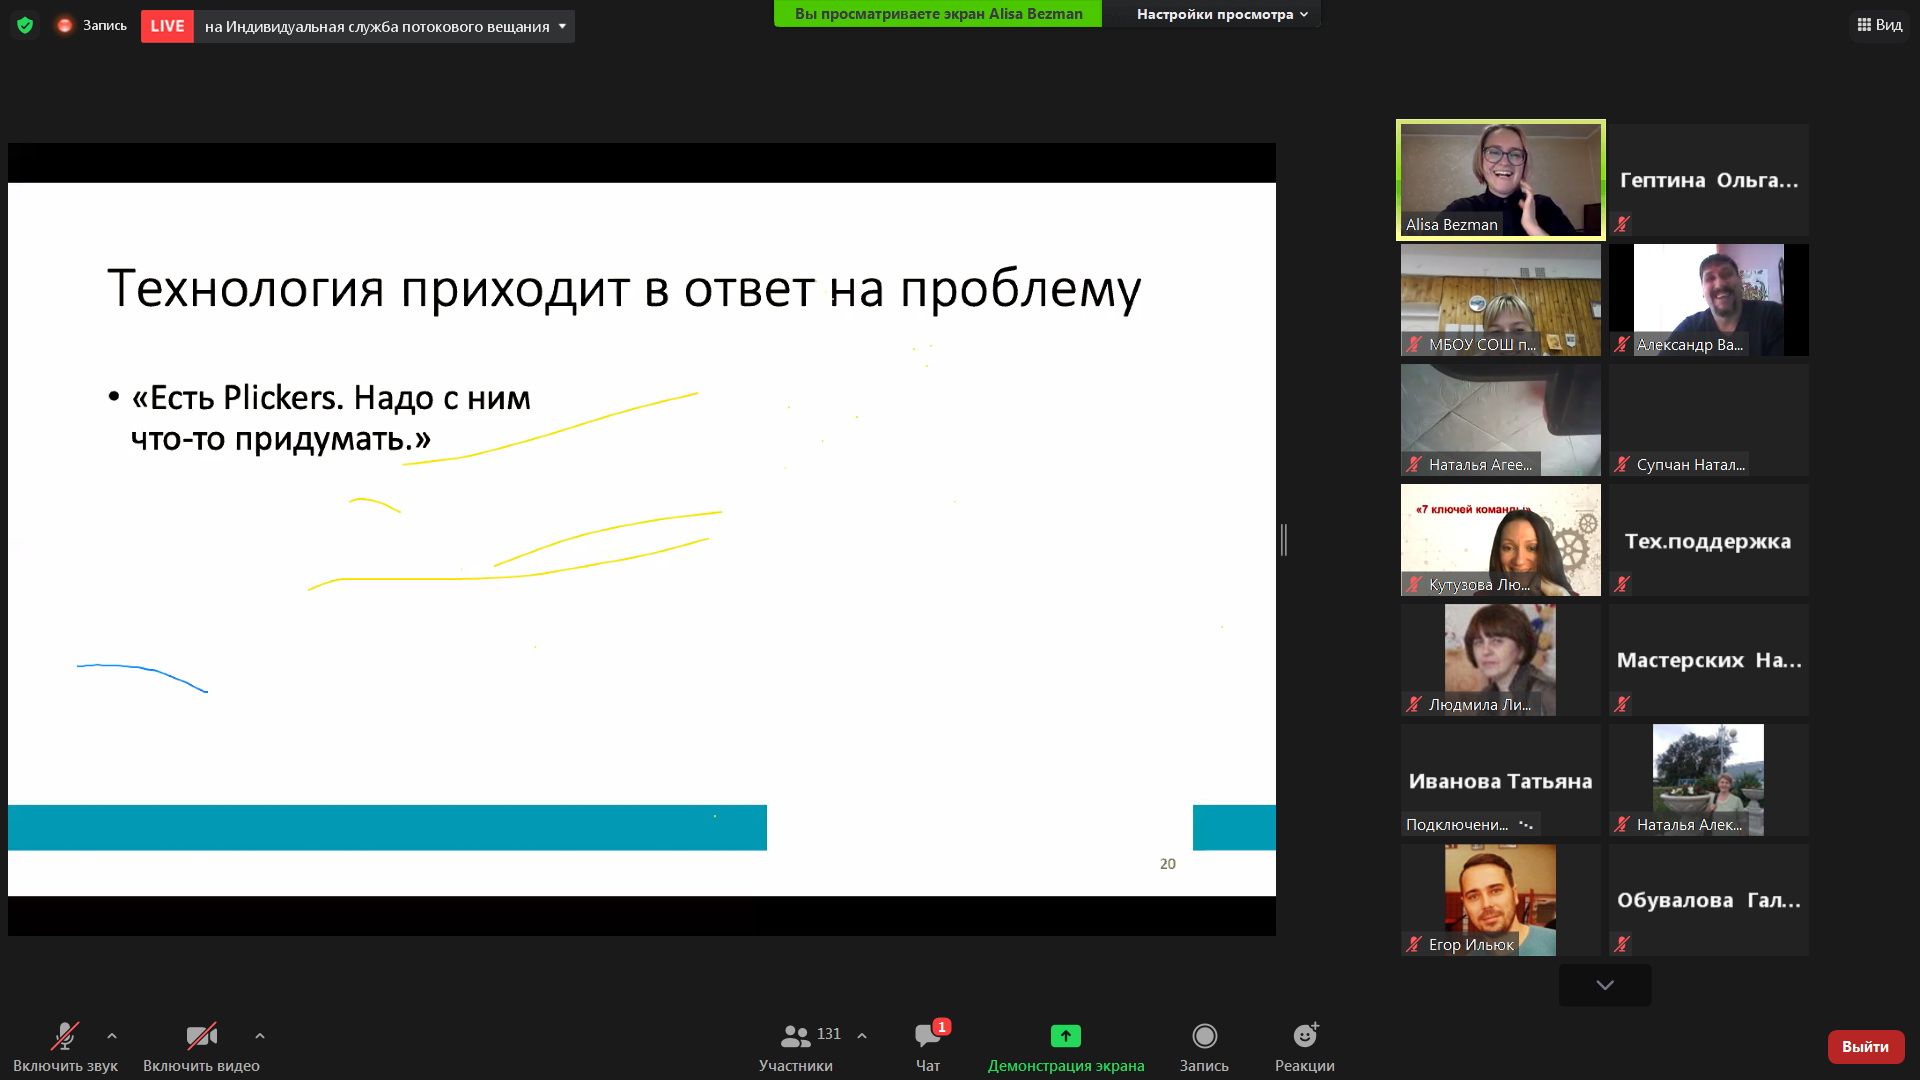Click muted mic icon beside Александр Ва
The width and height of the screenshot is (1920, 1080).
(1622, 344)
